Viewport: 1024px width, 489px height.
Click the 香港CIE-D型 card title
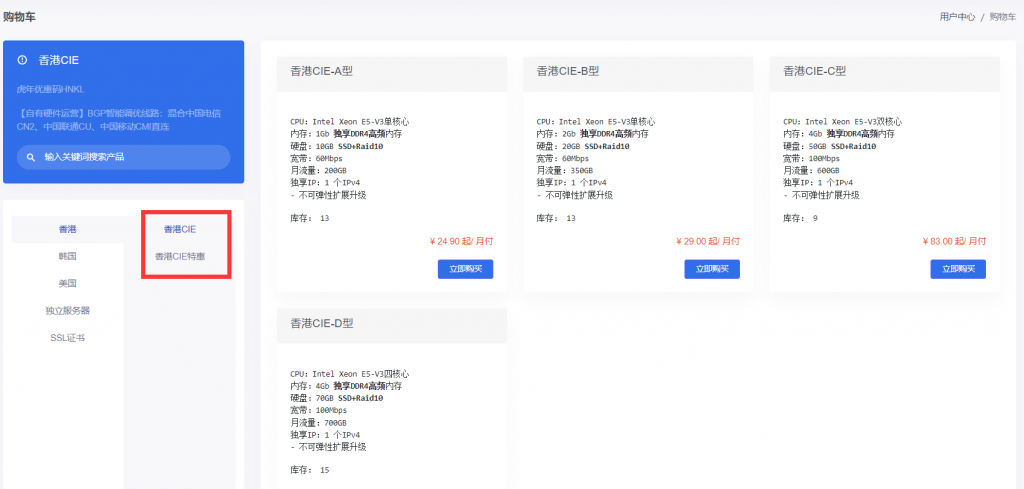pos(321,323)
